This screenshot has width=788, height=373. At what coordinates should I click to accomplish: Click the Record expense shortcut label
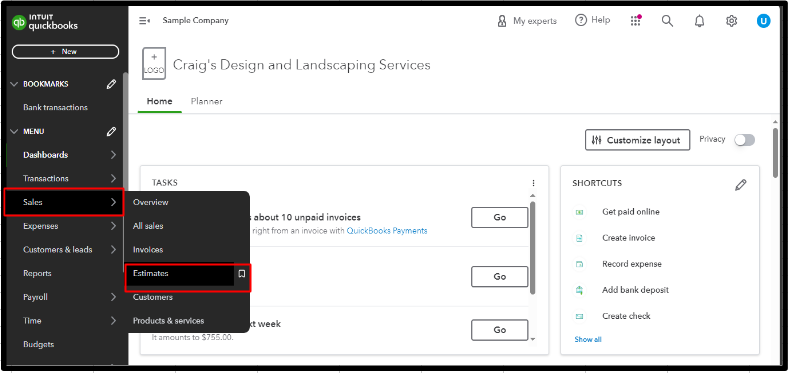(x=632, y=264)
